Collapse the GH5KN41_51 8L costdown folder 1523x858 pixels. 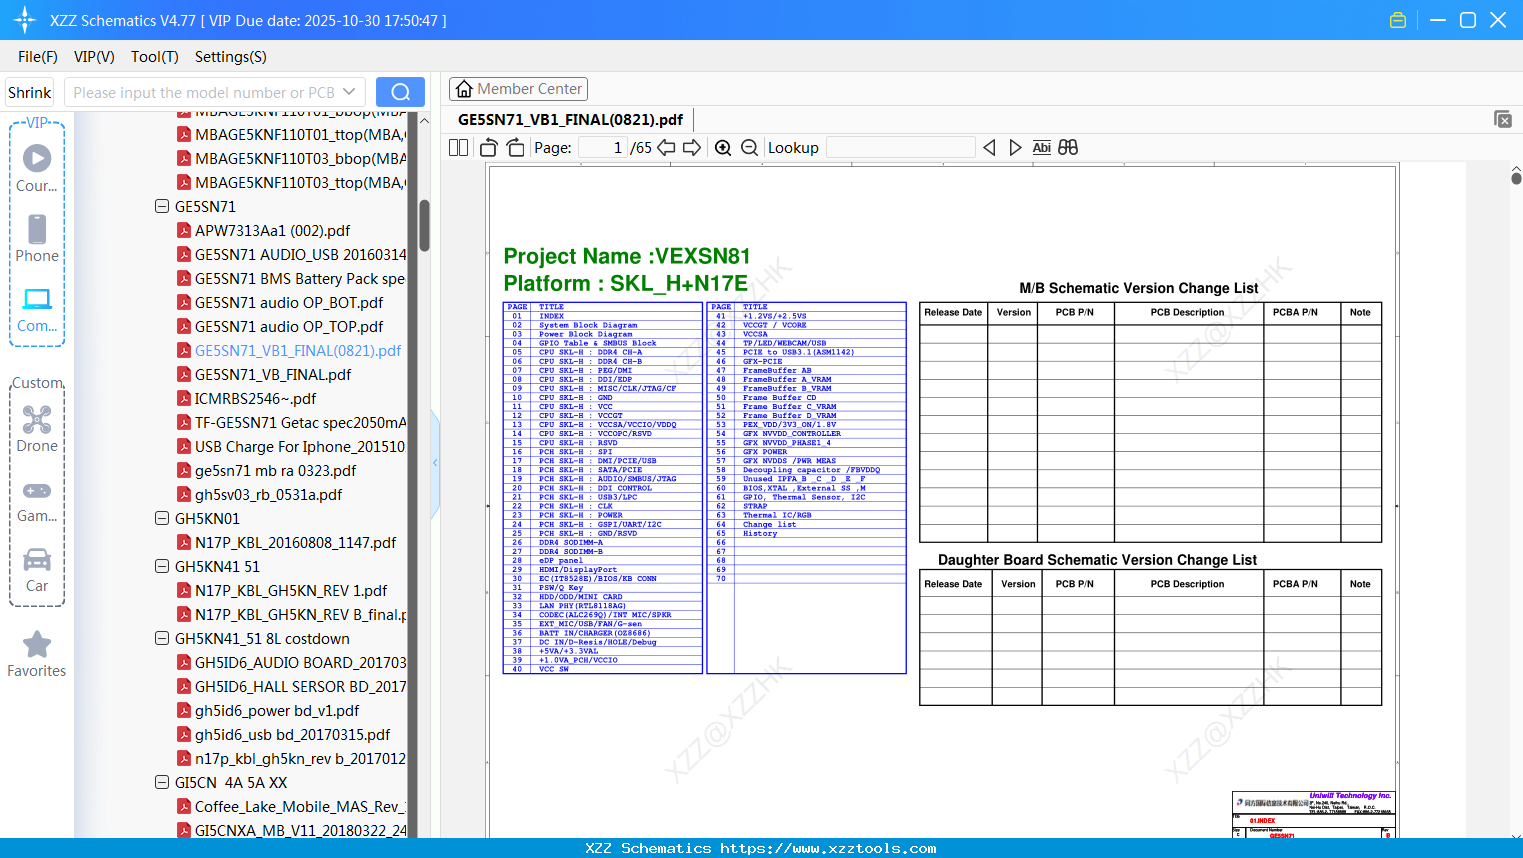(162, 639)
